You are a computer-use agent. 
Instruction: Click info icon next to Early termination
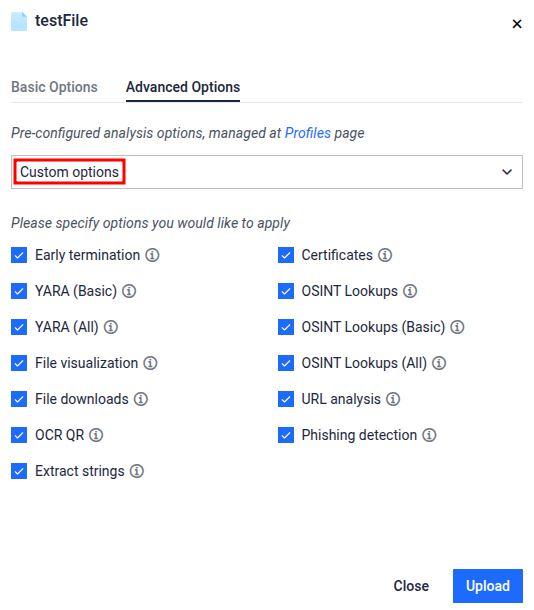coord(152,255)
